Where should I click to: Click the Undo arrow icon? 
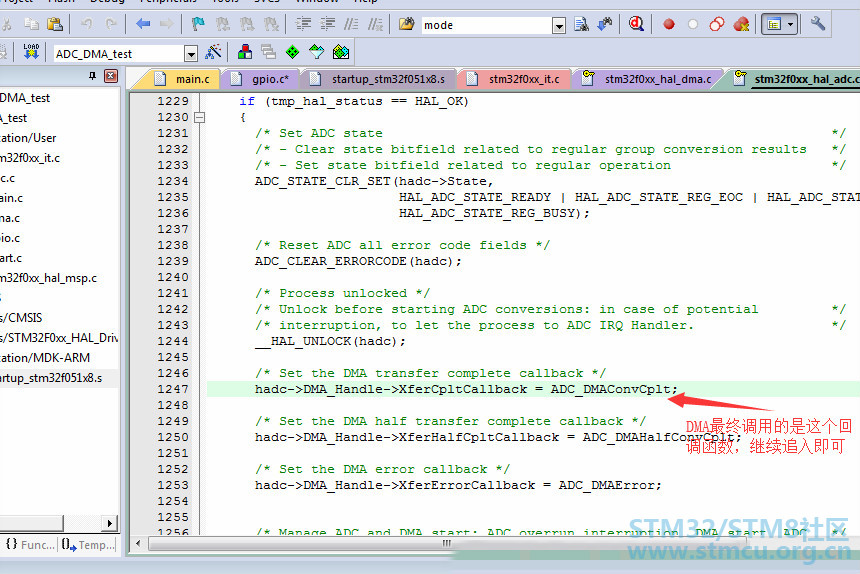click(86, 24)
